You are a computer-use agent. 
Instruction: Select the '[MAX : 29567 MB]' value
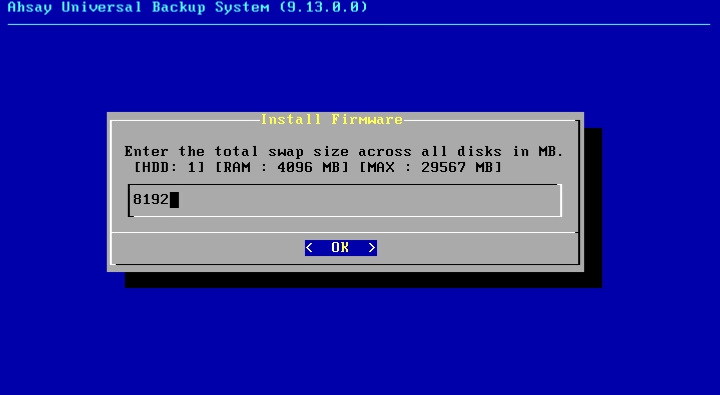pyautogui.click(x=430, y=167)
